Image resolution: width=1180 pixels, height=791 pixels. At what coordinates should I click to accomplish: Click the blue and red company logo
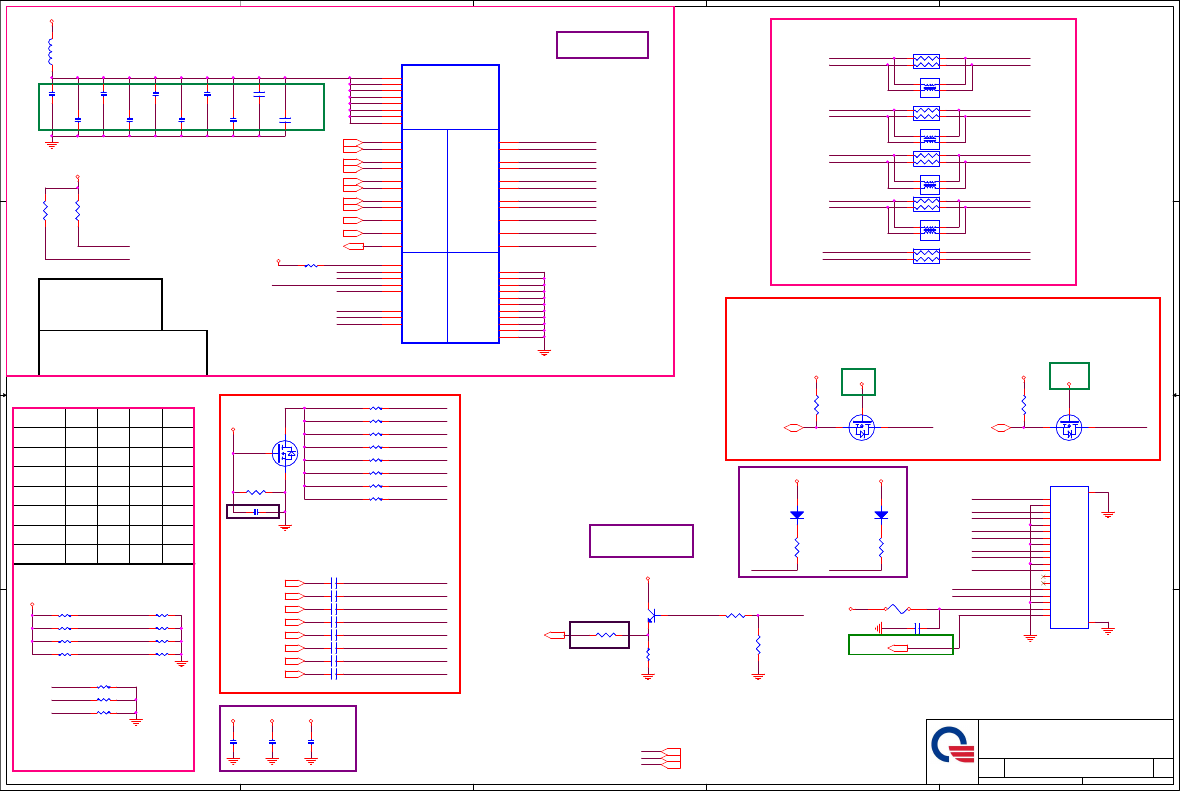pos(953,745)
